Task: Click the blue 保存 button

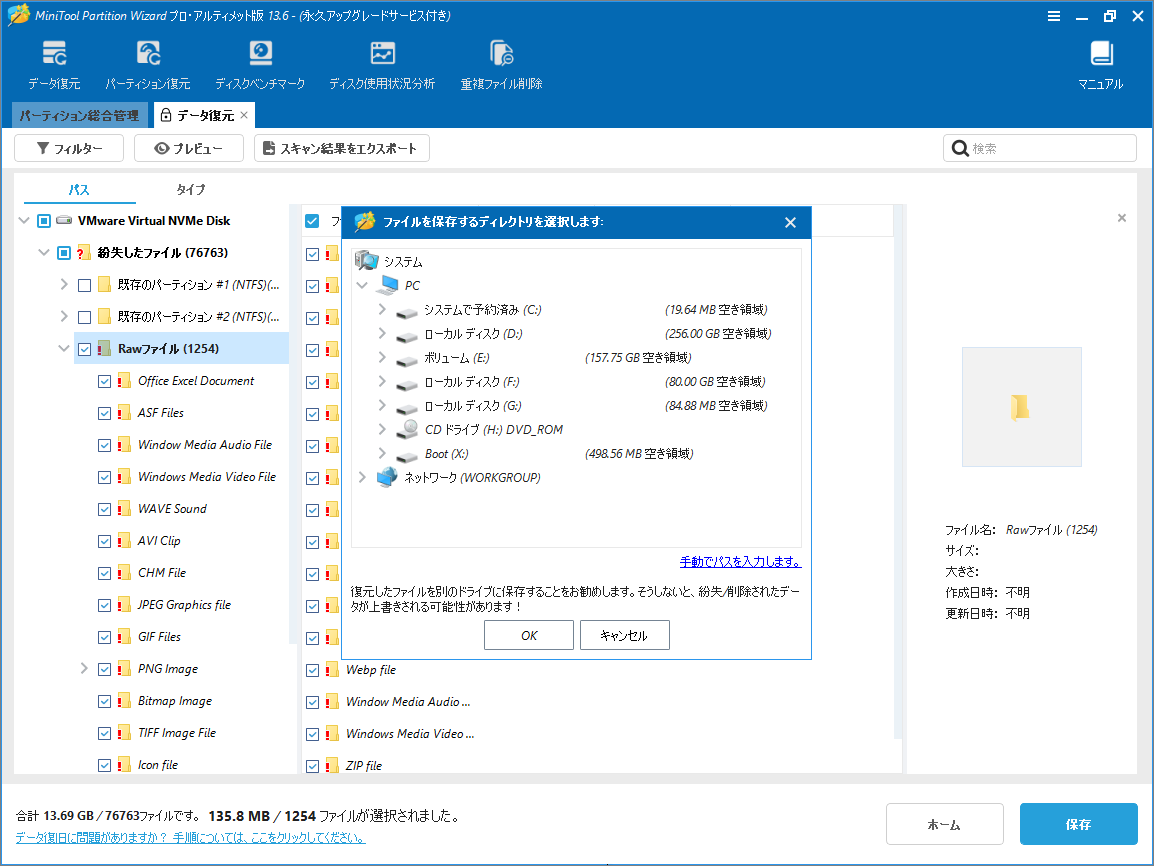Action: (x=1078, y=825)
